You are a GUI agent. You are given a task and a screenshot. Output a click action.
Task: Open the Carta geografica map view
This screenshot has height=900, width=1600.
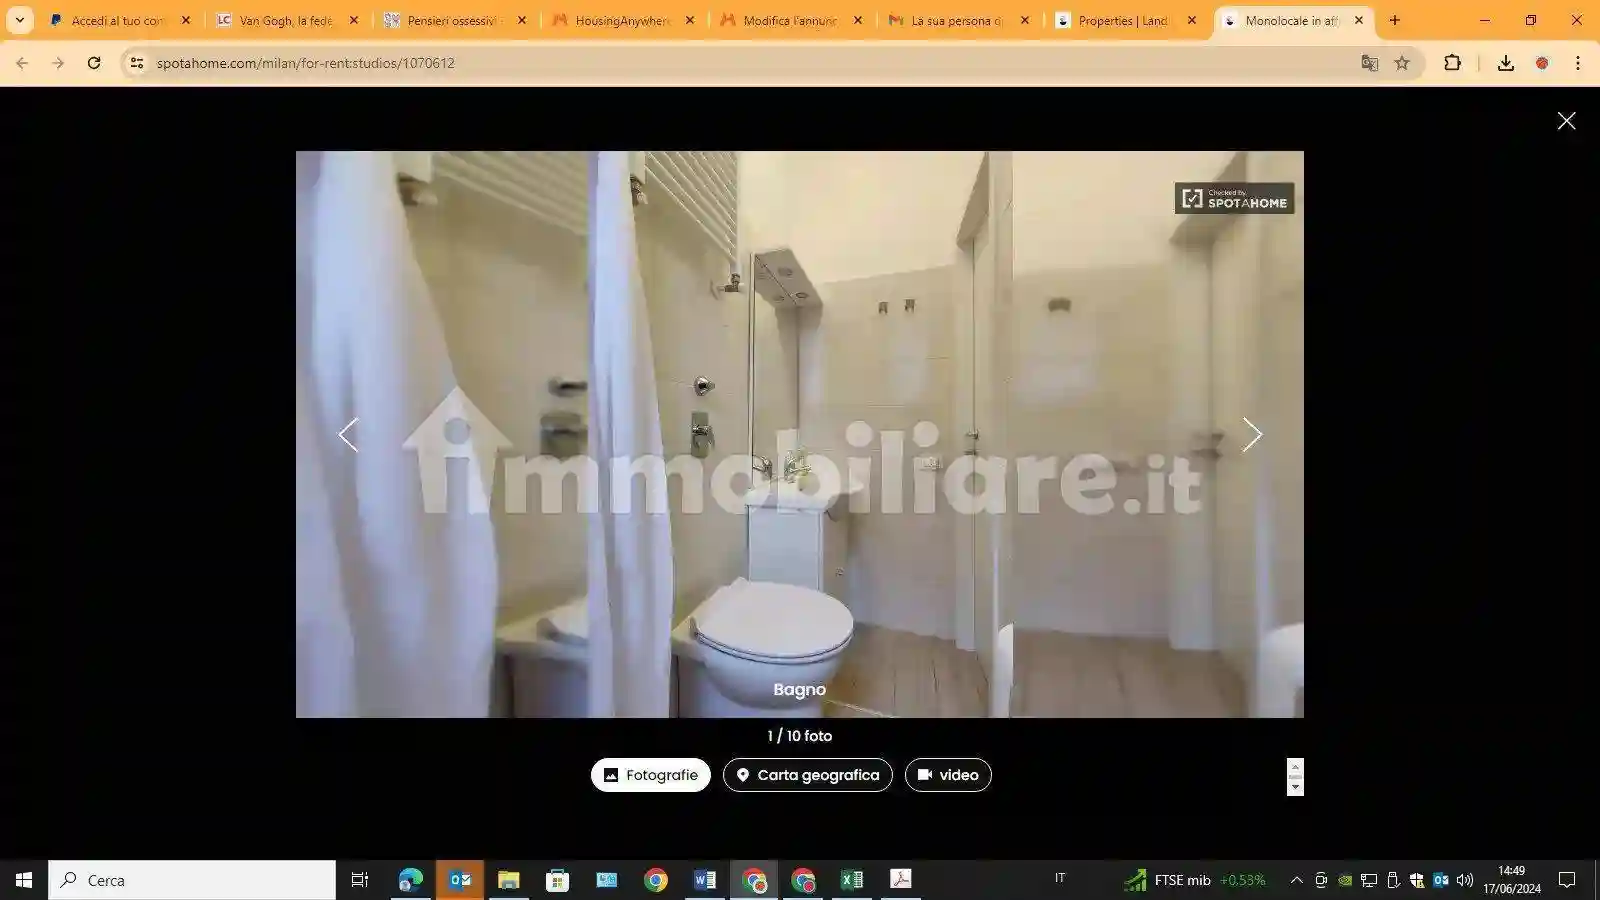[x=807, y=774]
